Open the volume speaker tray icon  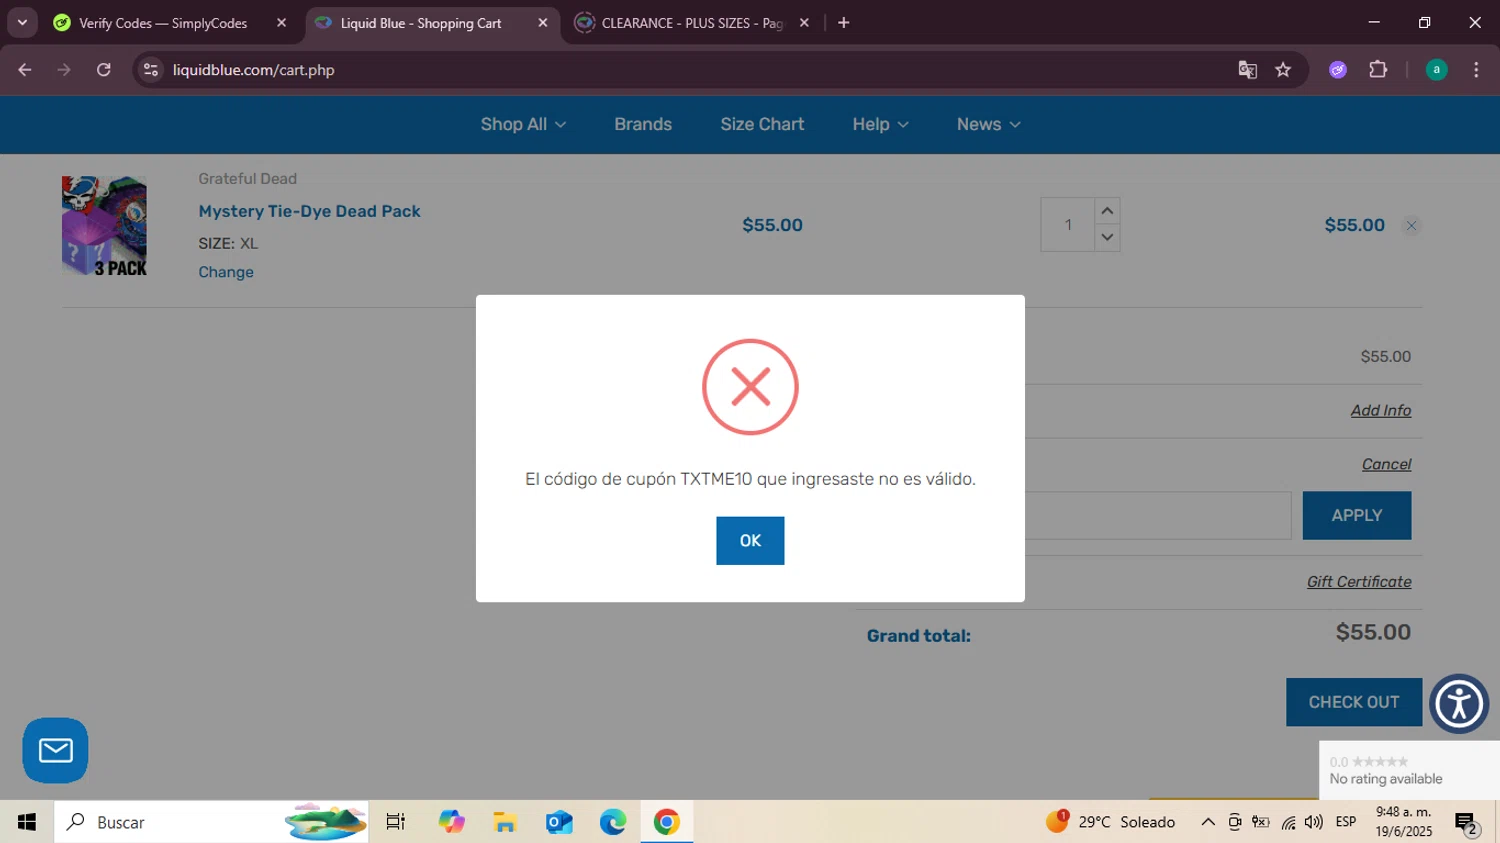[x=1314, y=822]
